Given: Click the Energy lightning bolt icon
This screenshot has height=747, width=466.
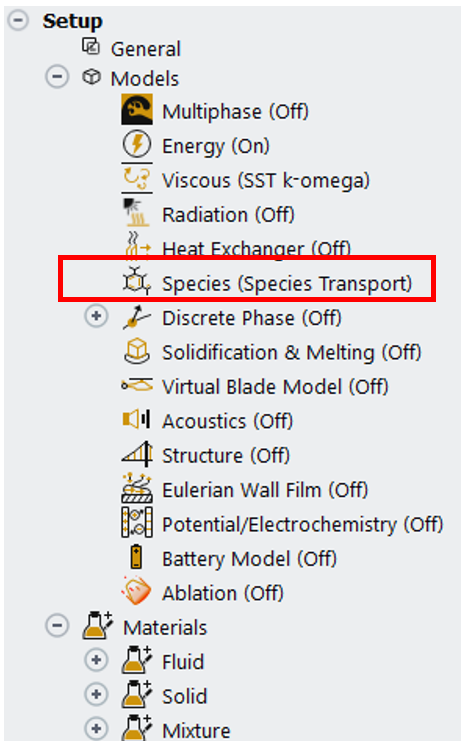Looking at the screenshot, I should pyautogui.click(x=137, y=144).
